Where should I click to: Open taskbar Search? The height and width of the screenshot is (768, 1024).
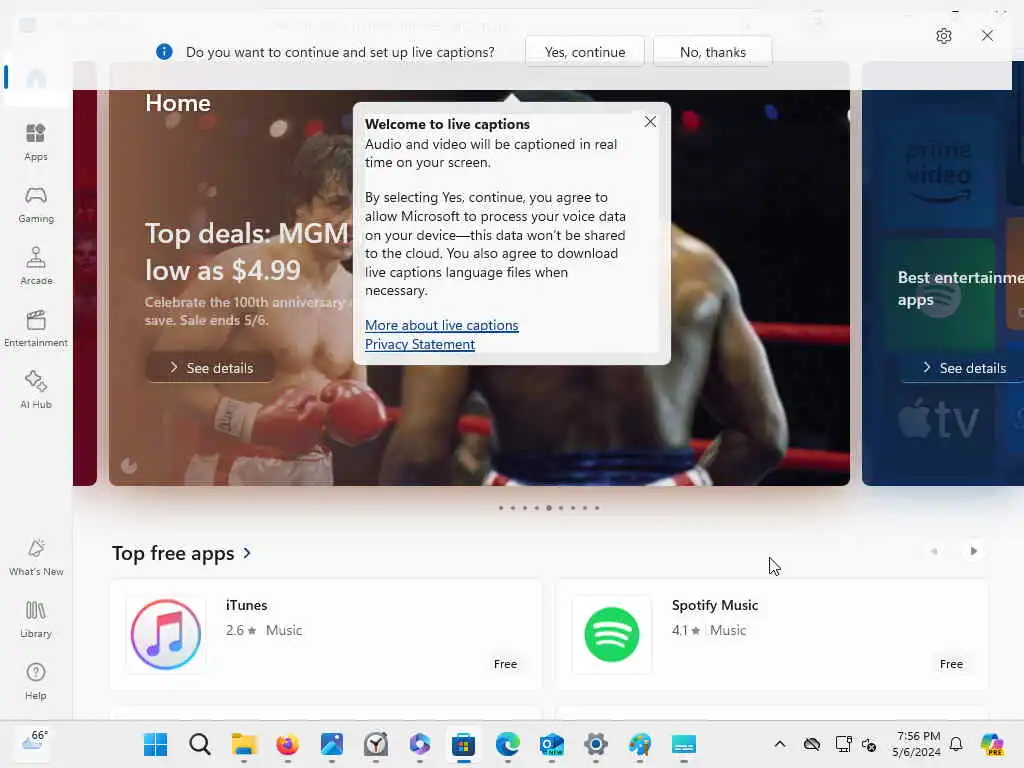pos(200,744)
